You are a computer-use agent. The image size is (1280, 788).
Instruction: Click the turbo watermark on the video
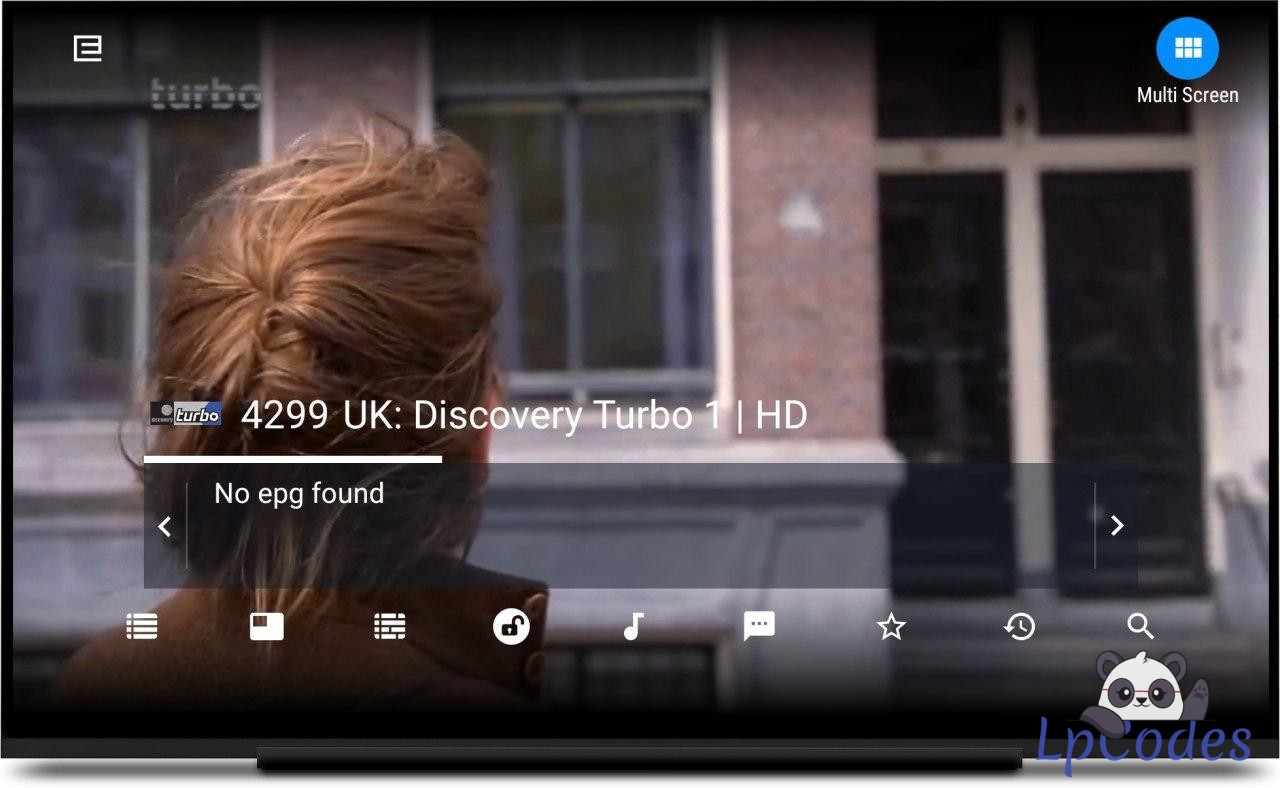(x=205, y=94)
